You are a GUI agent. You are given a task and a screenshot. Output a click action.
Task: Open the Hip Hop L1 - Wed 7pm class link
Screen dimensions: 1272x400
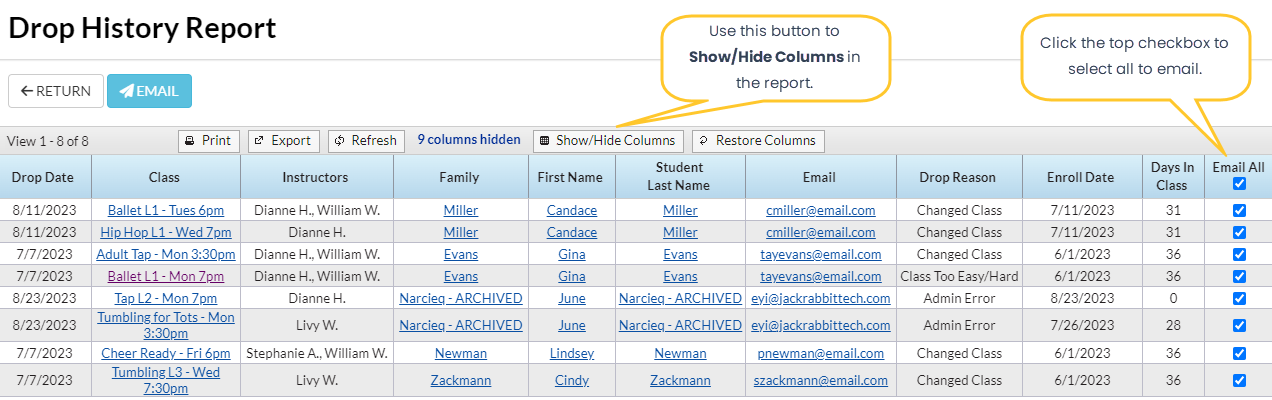point(165,232)
